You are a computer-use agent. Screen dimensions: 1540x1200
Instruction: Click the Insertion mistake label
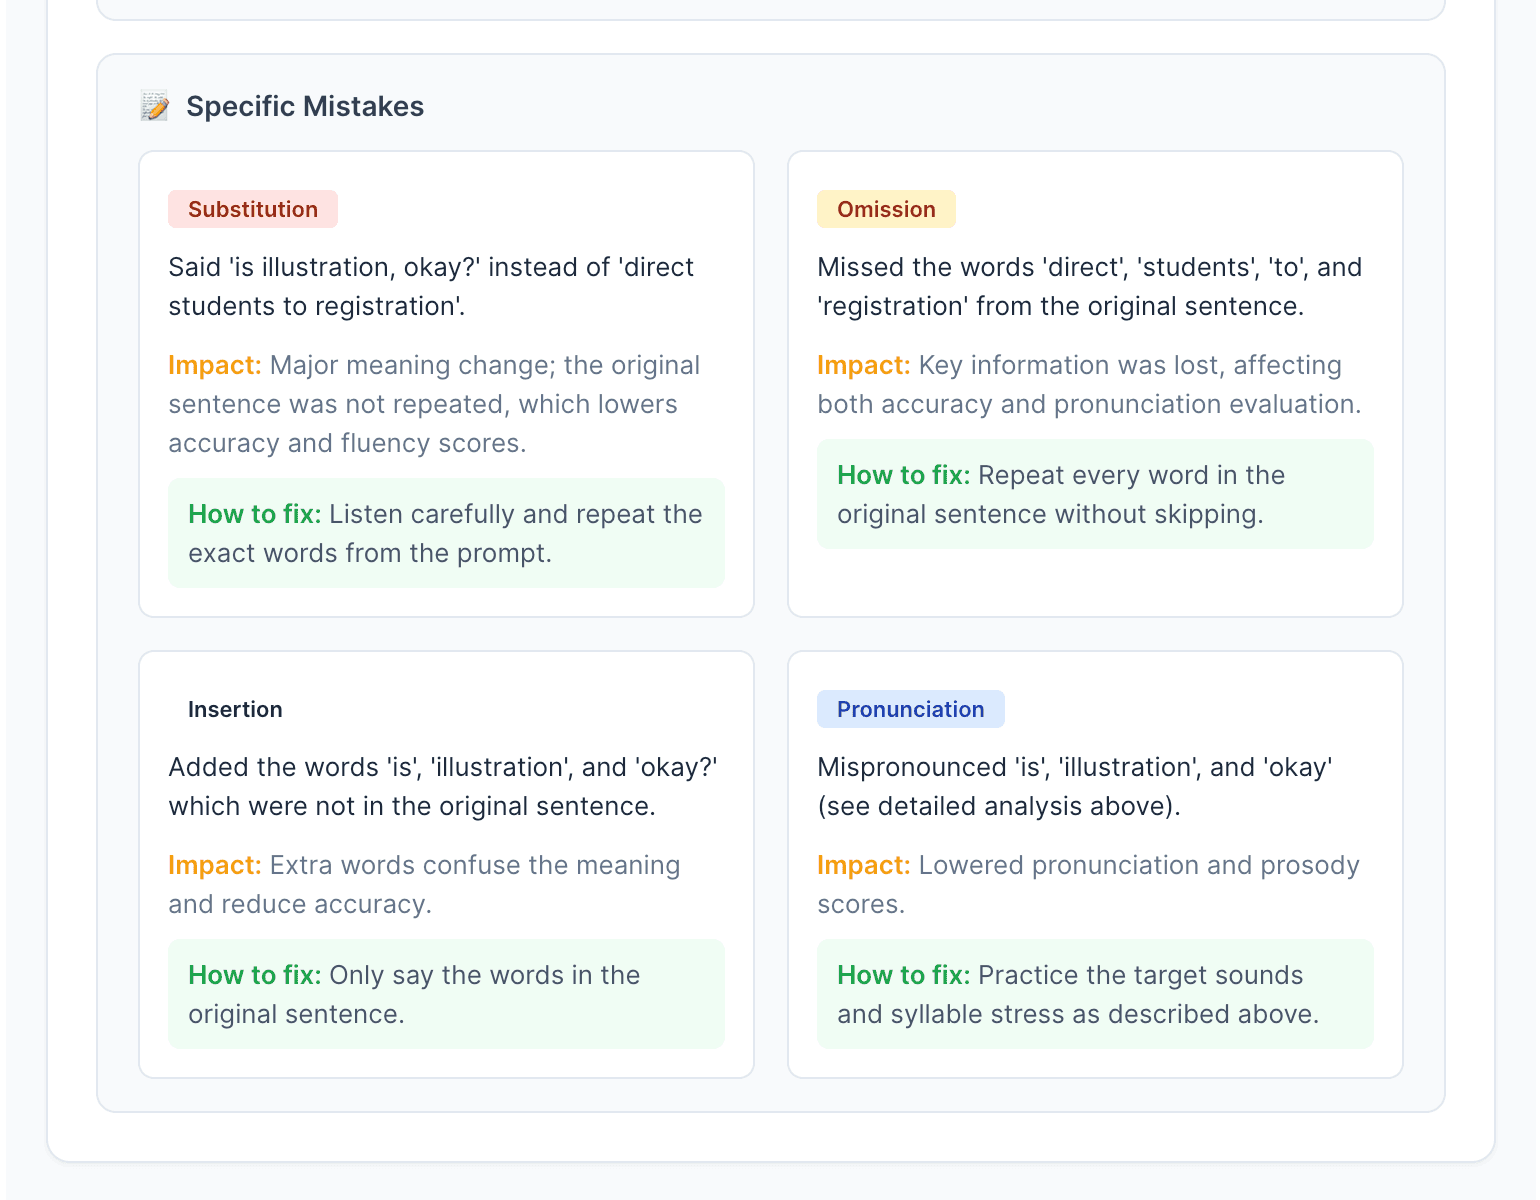click(235, 709)
